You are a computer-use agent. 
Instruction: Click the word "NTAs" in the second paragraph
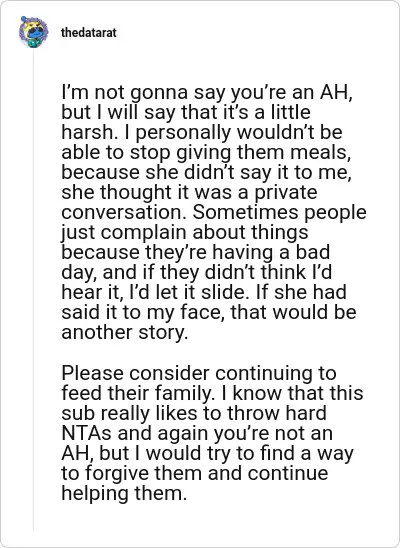click(86, 433)
